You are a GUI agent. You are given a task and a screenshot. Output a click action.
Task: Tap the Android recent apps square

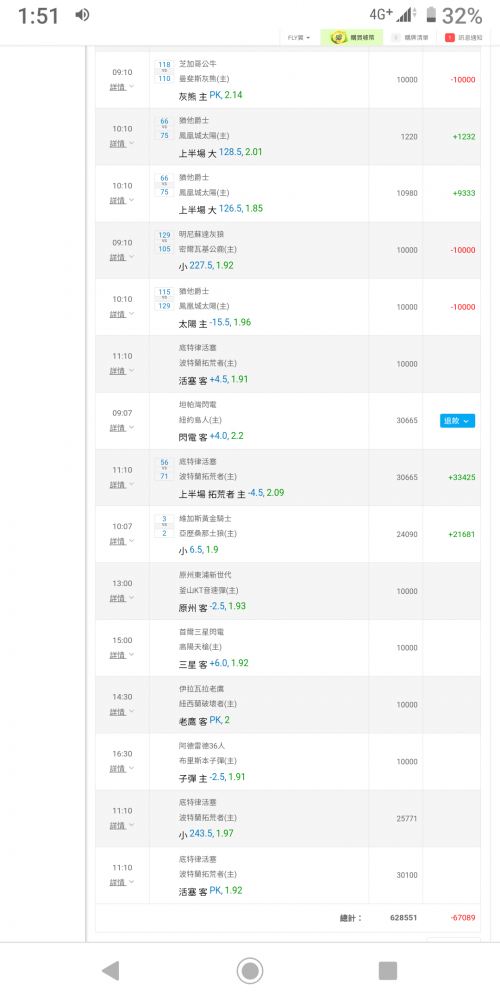[x=388, y=971]
